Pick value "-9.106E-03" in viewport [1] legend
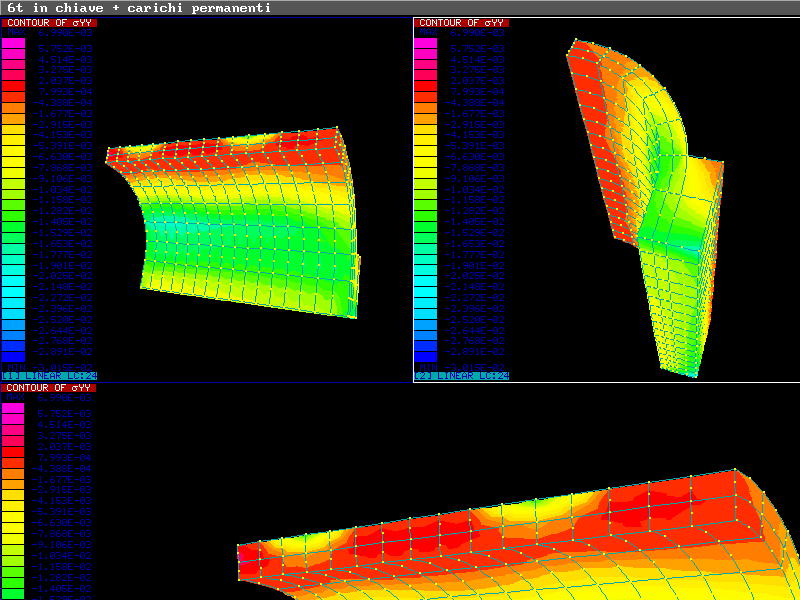Image resolution: width=800 pixels, height=600 pixels. pyautogui.click(x=62, y=179)
